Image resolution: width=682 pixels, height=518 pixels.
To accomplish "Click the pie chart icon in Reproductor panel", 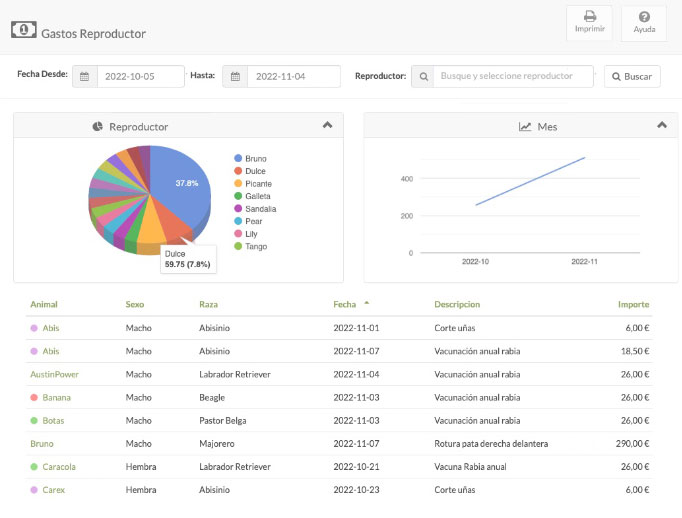I will coord(98,127).
